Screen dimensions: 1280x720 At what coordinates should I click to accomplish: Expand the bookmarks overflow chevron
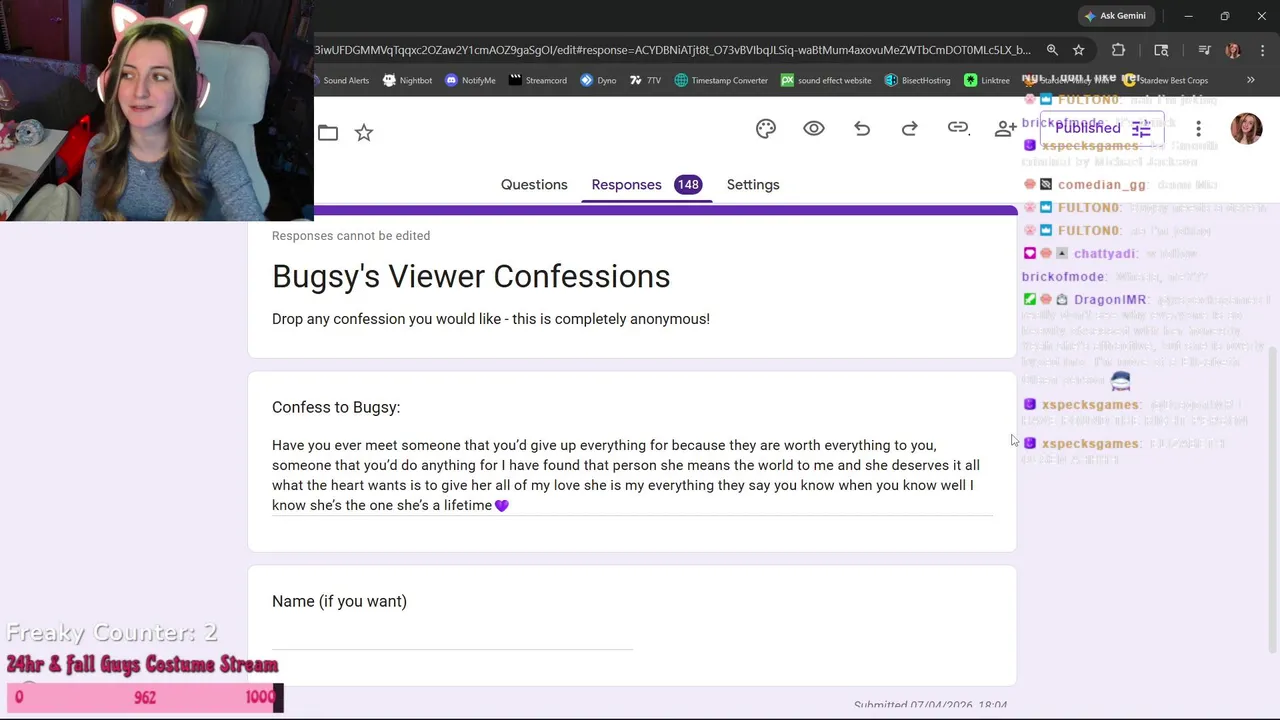tap(1250, 80)
